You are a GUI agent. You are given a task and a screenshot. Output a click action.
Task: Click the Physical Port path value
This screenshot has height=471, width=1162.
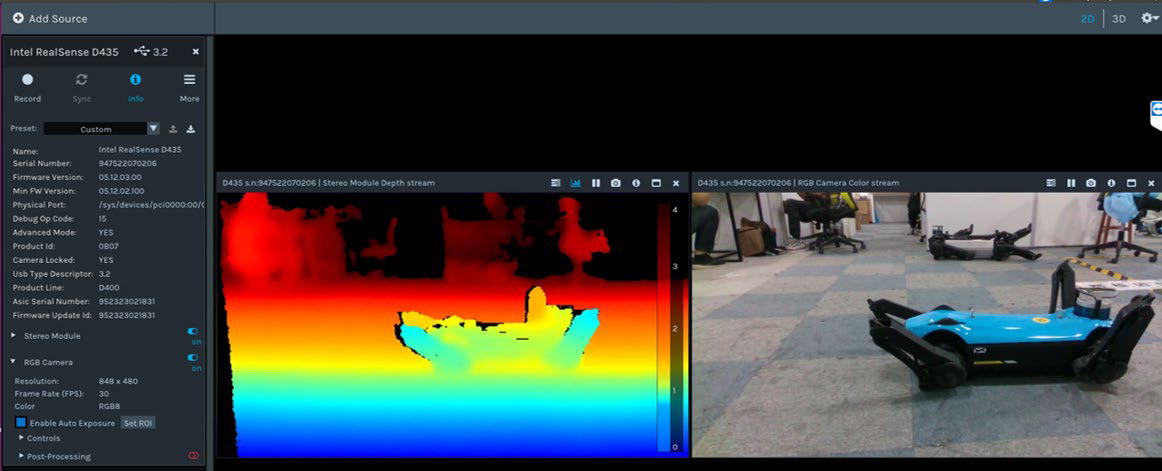[x=150, y=205]
